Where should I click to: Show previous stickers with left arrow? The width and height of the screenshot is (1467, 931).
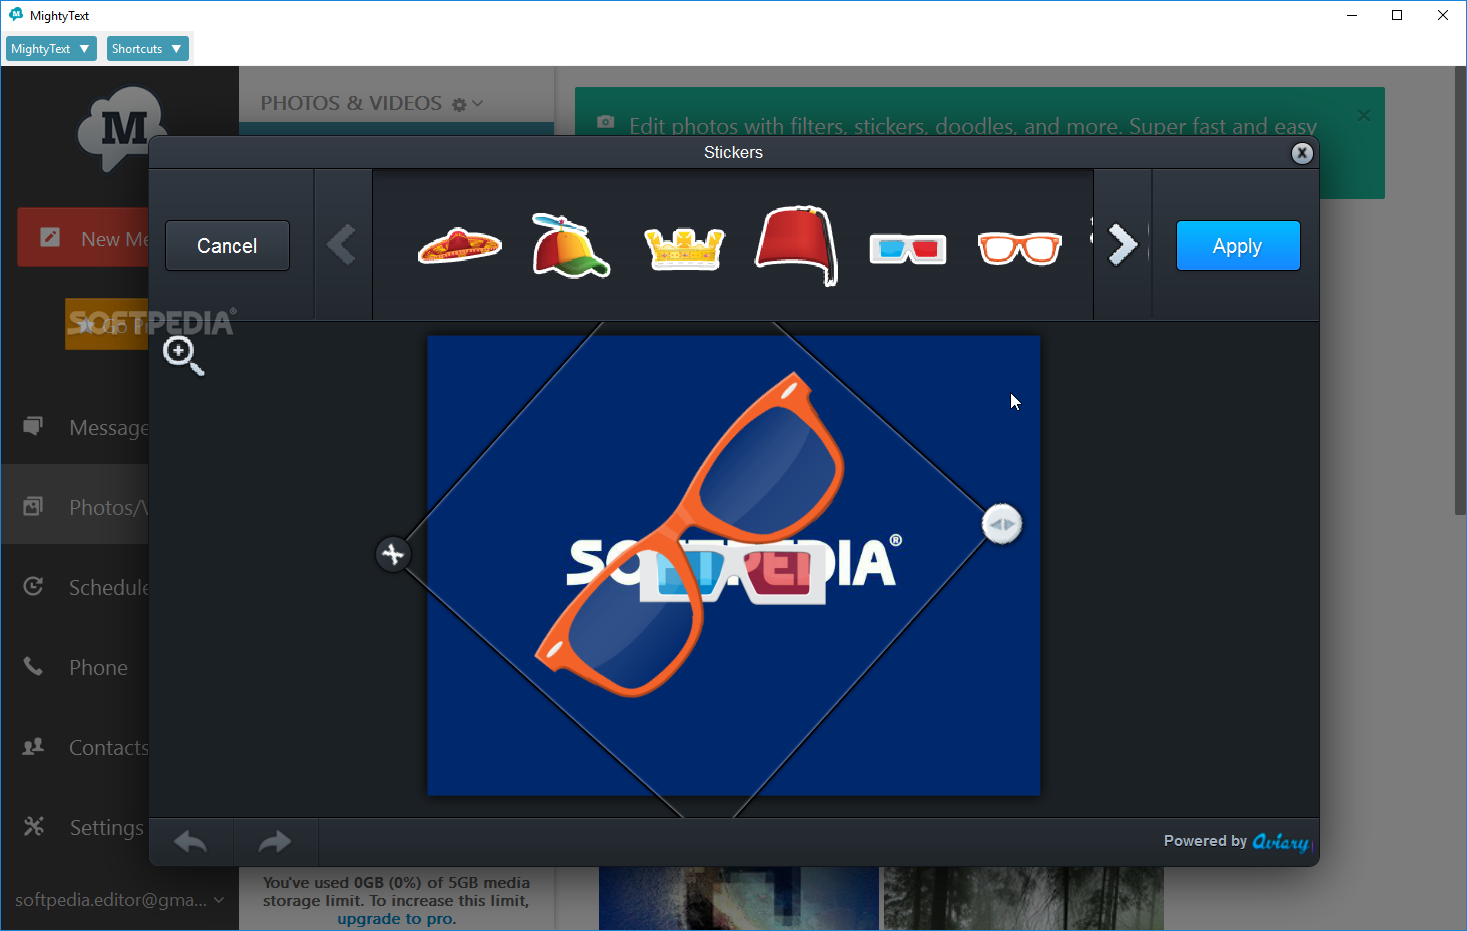click(343, 245)
